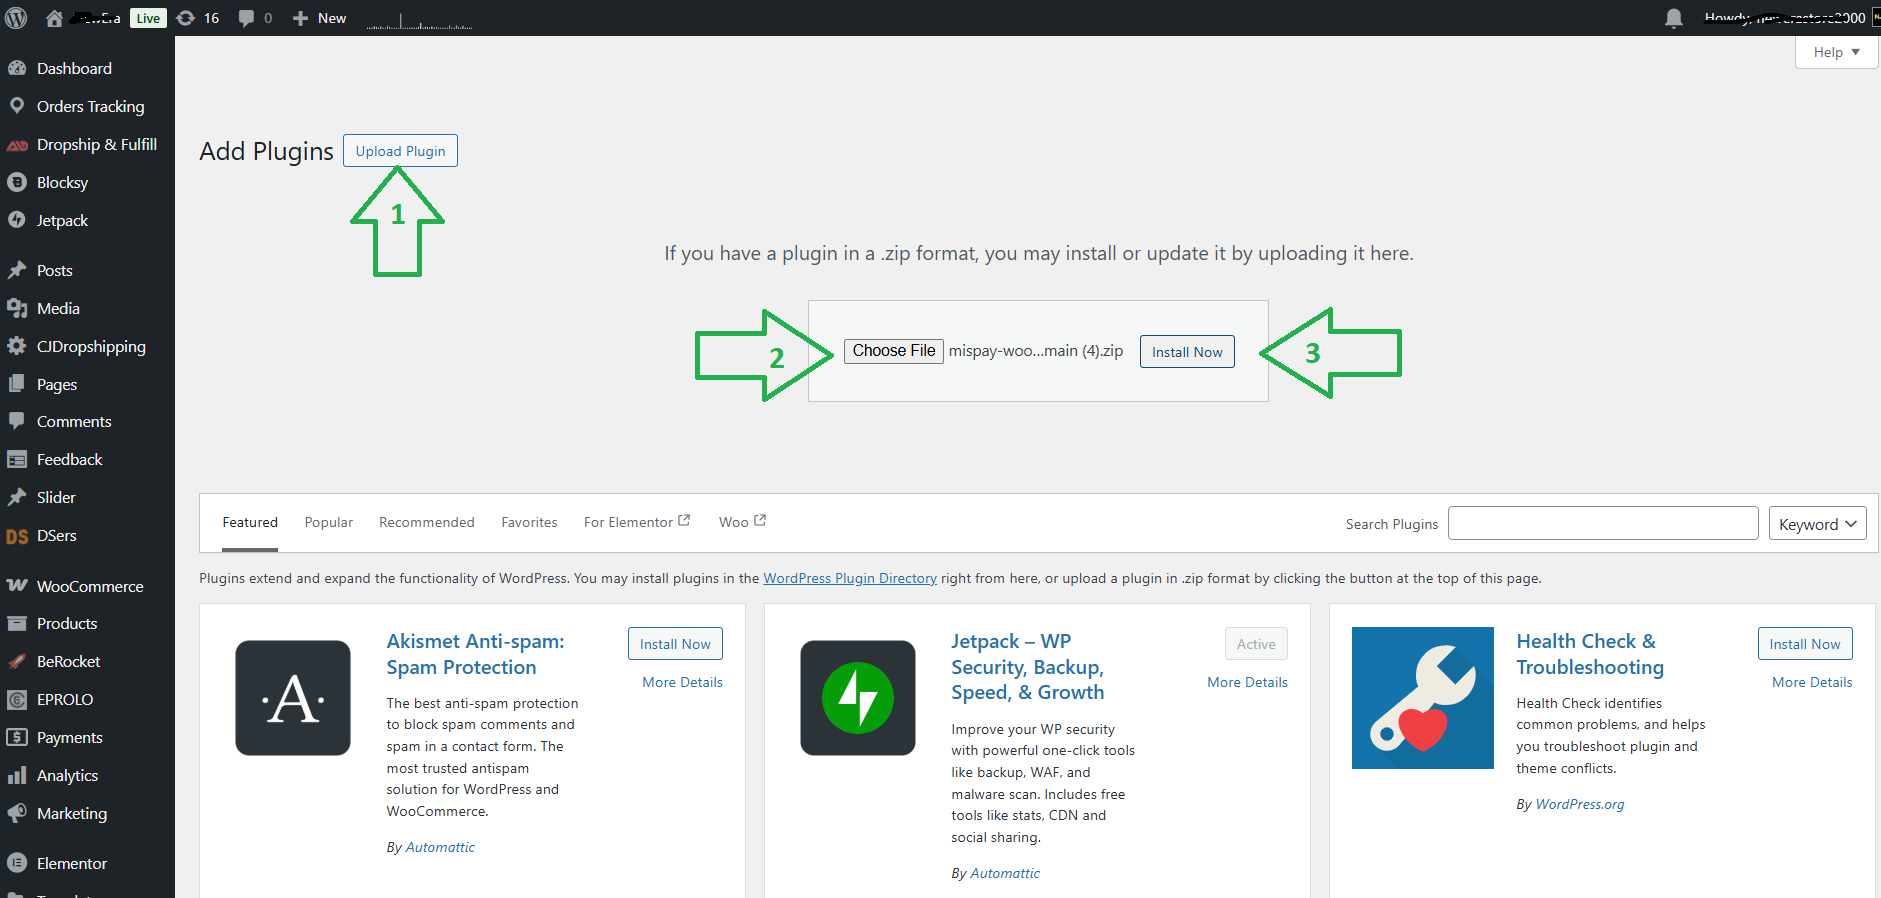
Task: Click the Payments sidebar icon
Action: pos(17,737)
